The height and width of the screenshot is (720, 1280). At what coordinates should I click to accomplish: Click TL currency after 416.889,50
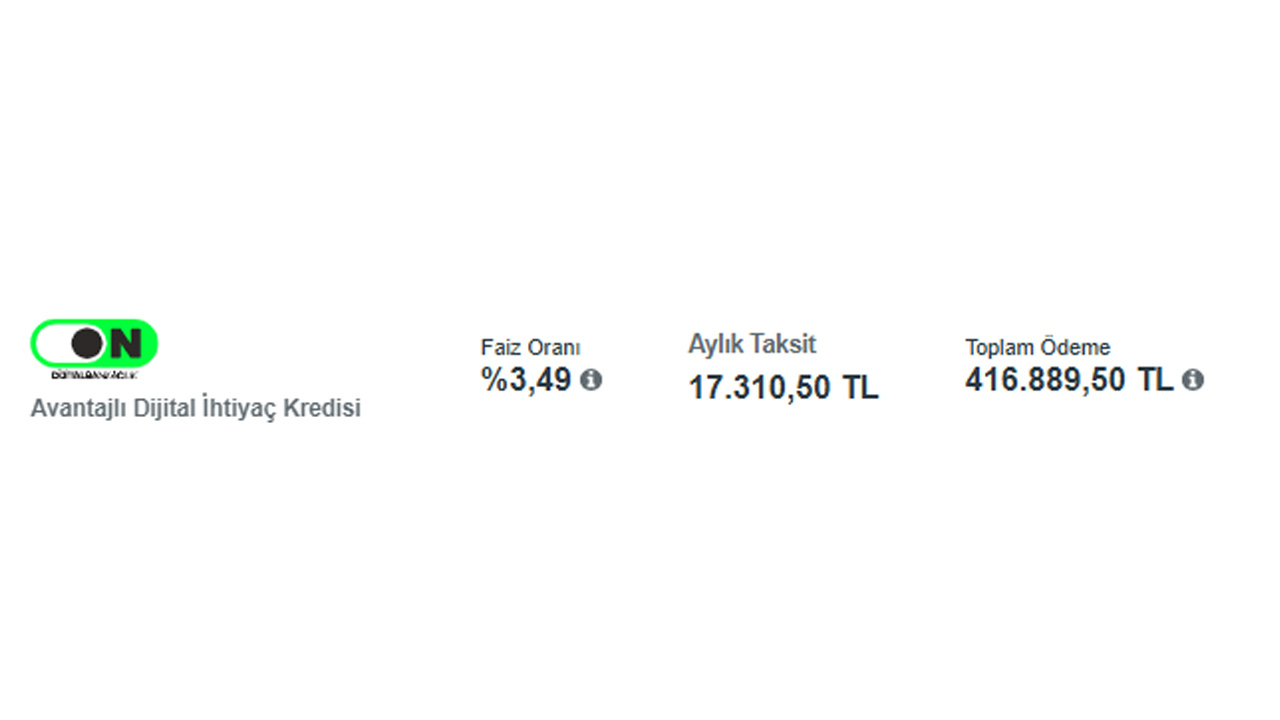pos(1155,380)
